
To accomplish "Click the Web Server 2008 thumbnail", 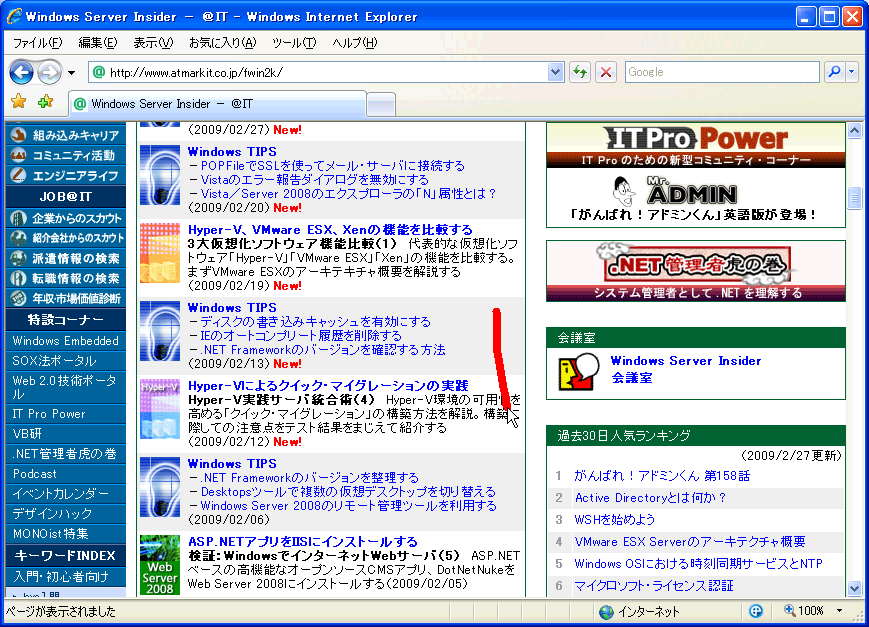I will tap(160, 565).
